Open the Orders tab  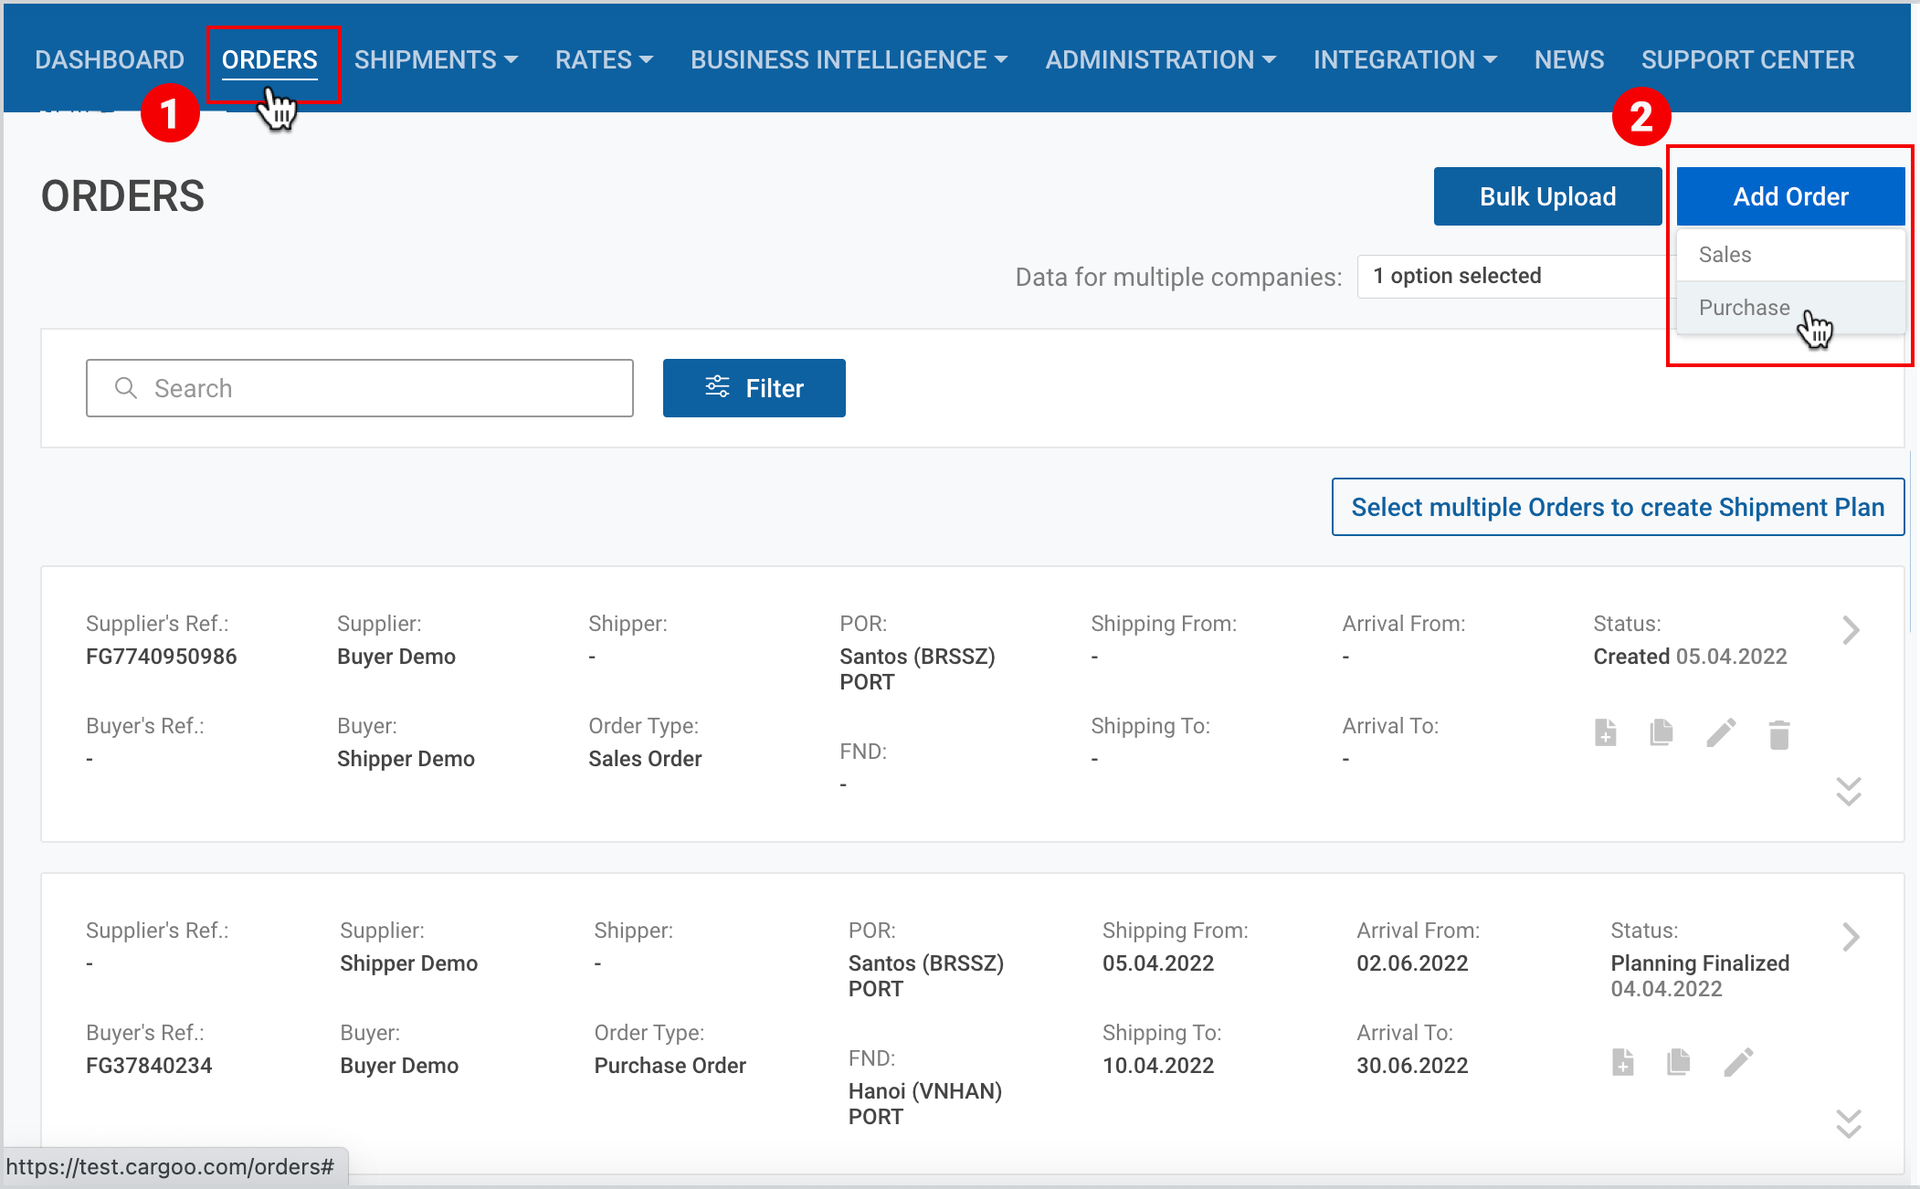point(270,60)
